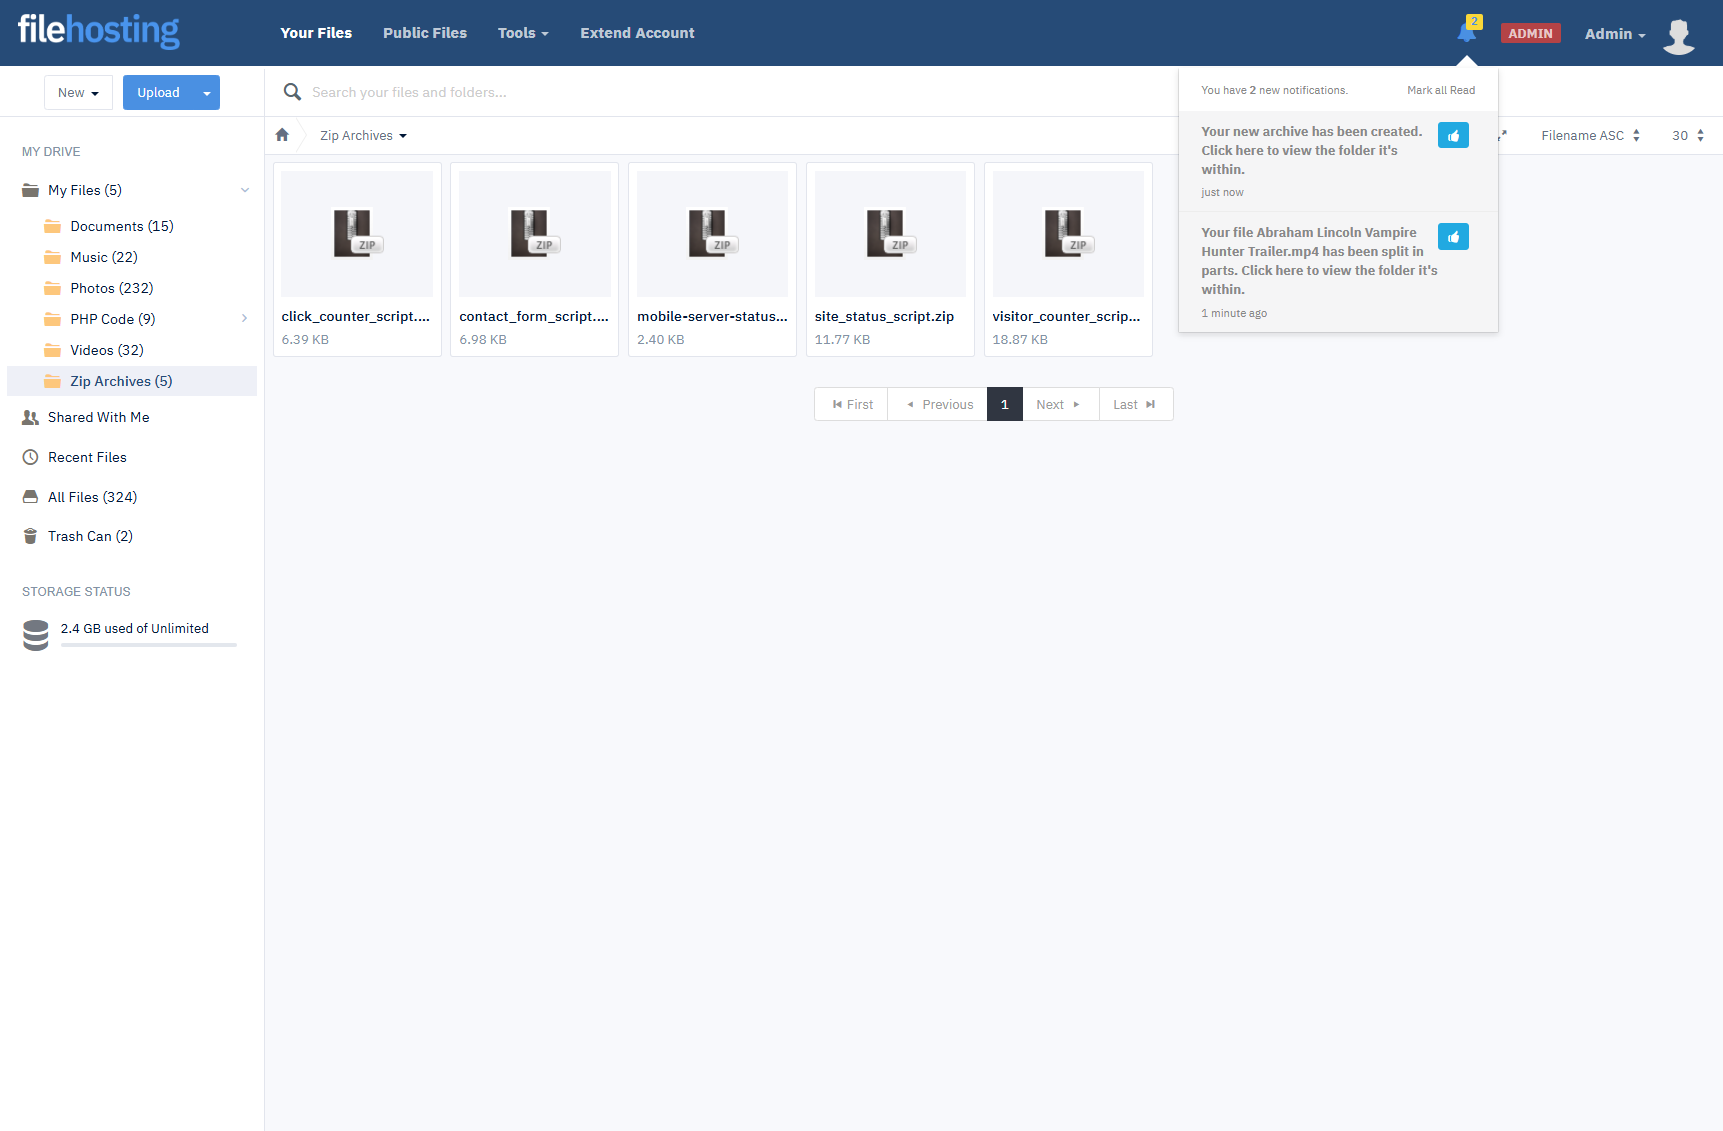The image size is (1723, 1131).
Task: Open the Tools menu
Action: pyautogui.click(x=523, y=33)
